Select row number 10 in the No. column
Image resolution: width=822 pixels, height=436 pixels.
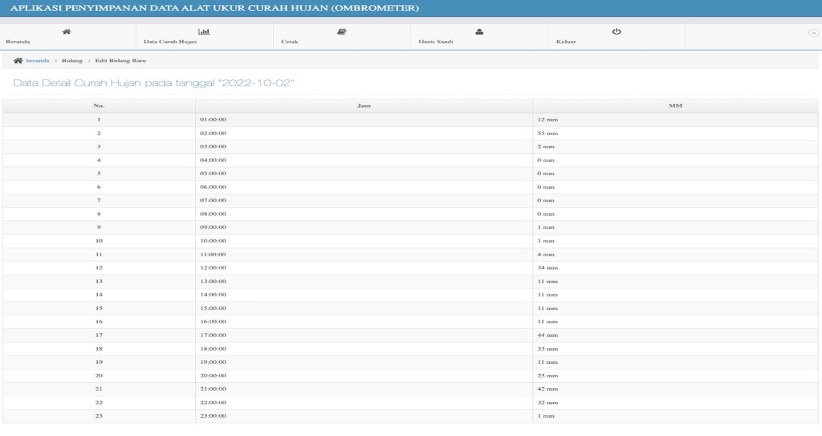point(99,241)
